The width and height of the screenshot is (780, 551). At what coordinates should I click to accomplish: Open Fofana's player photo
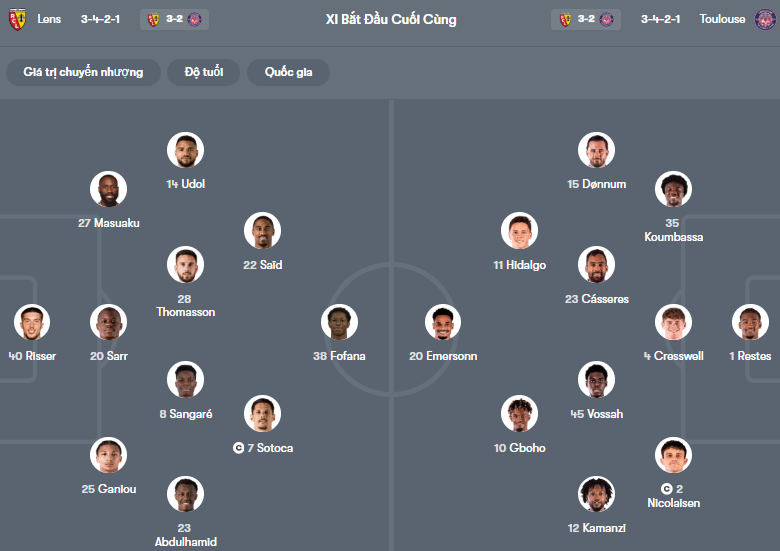pyautogui.click(x=339, y=323)
